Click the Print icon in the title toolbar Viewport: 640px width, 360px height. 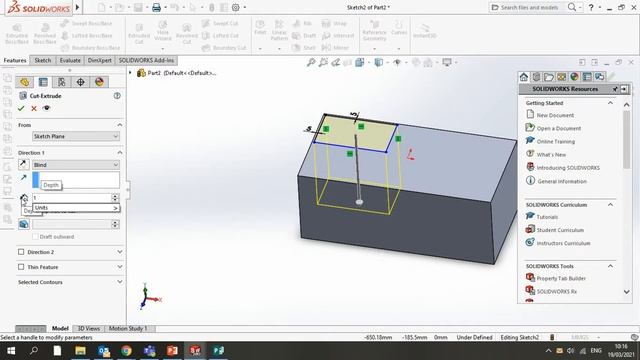[x=156, y=7]
